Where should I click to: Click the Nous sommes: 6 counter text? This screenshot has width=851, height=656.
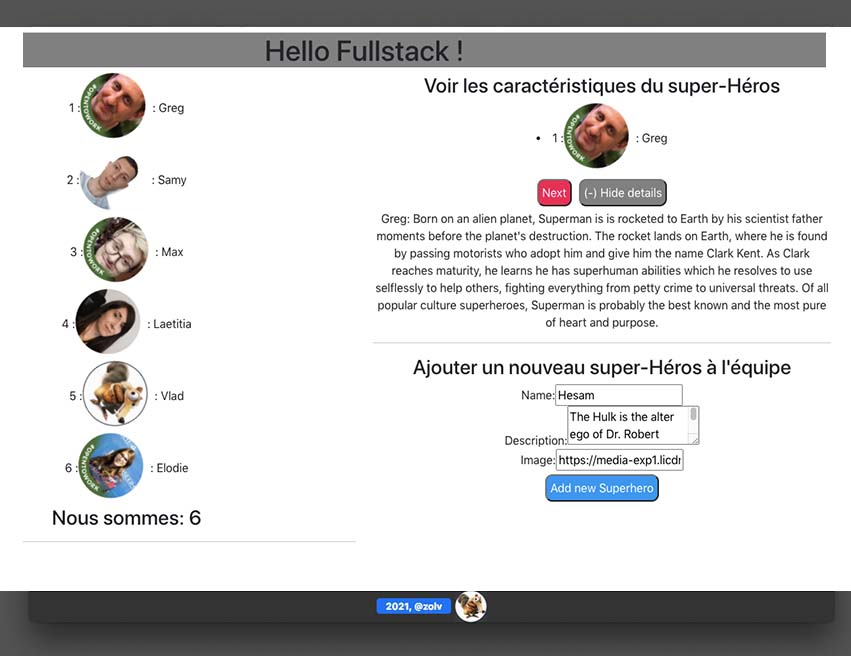pyautogui.click(x=126, y=517)
